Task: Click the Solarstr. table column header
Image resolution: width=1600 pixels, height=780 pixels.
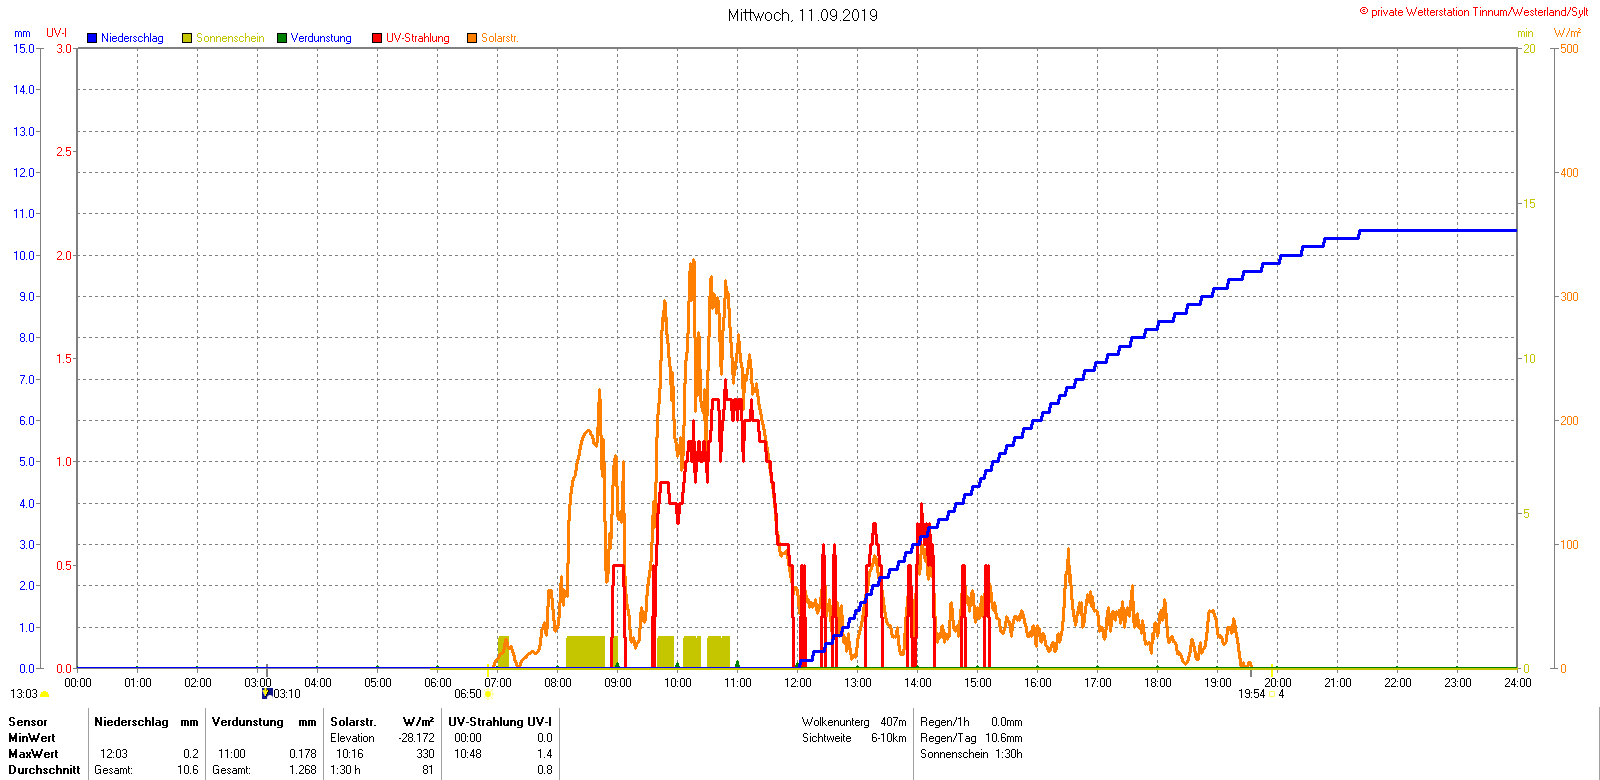Action: tap(353, 722)
